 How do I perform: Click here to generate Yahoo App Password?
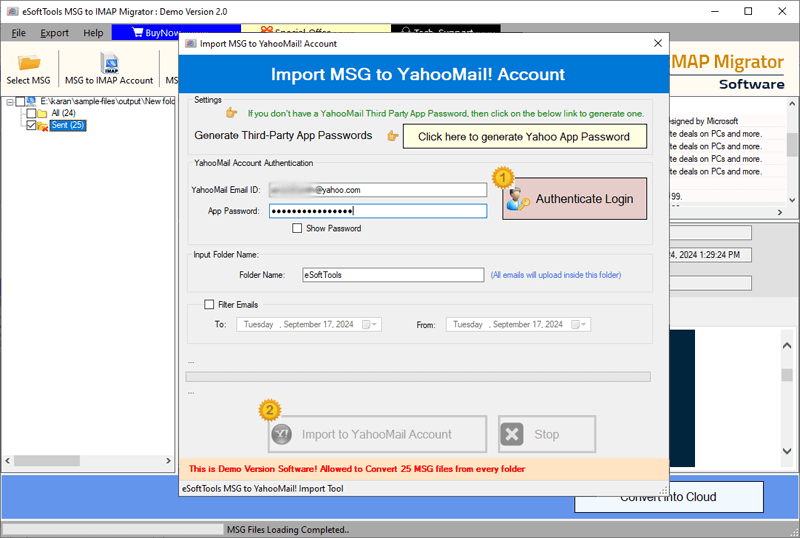524,136
